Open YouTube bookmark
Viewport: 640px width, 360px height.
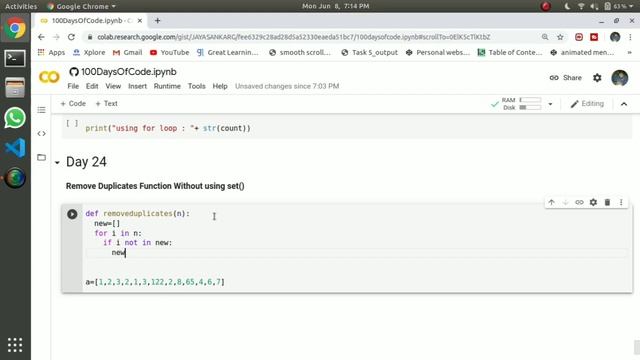tap(169, 52)
